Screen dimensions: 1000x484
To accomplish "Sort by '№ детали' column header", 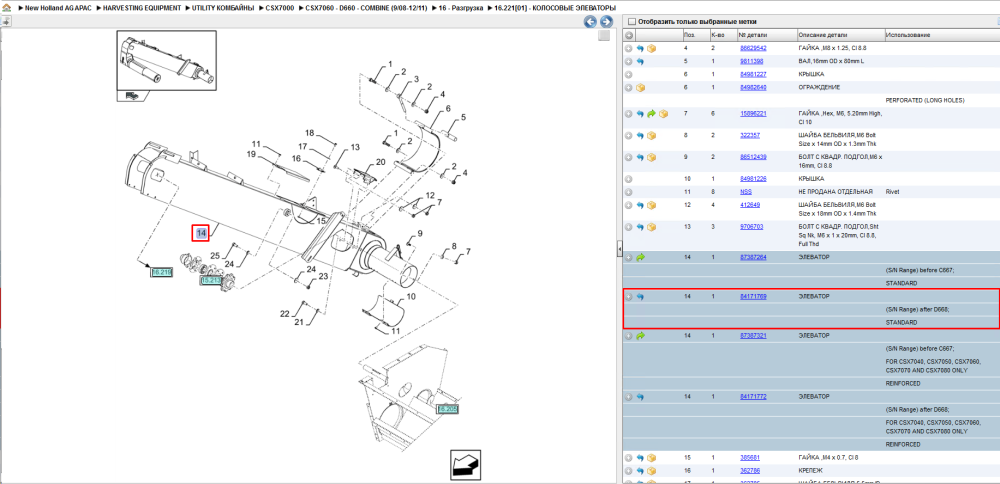I will tap(753, 34).
